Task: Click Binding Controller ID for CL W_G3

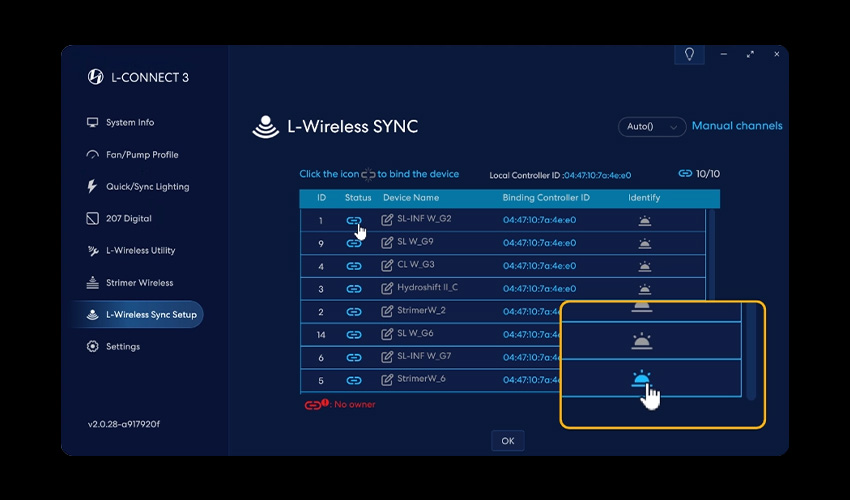Action: 539,266
